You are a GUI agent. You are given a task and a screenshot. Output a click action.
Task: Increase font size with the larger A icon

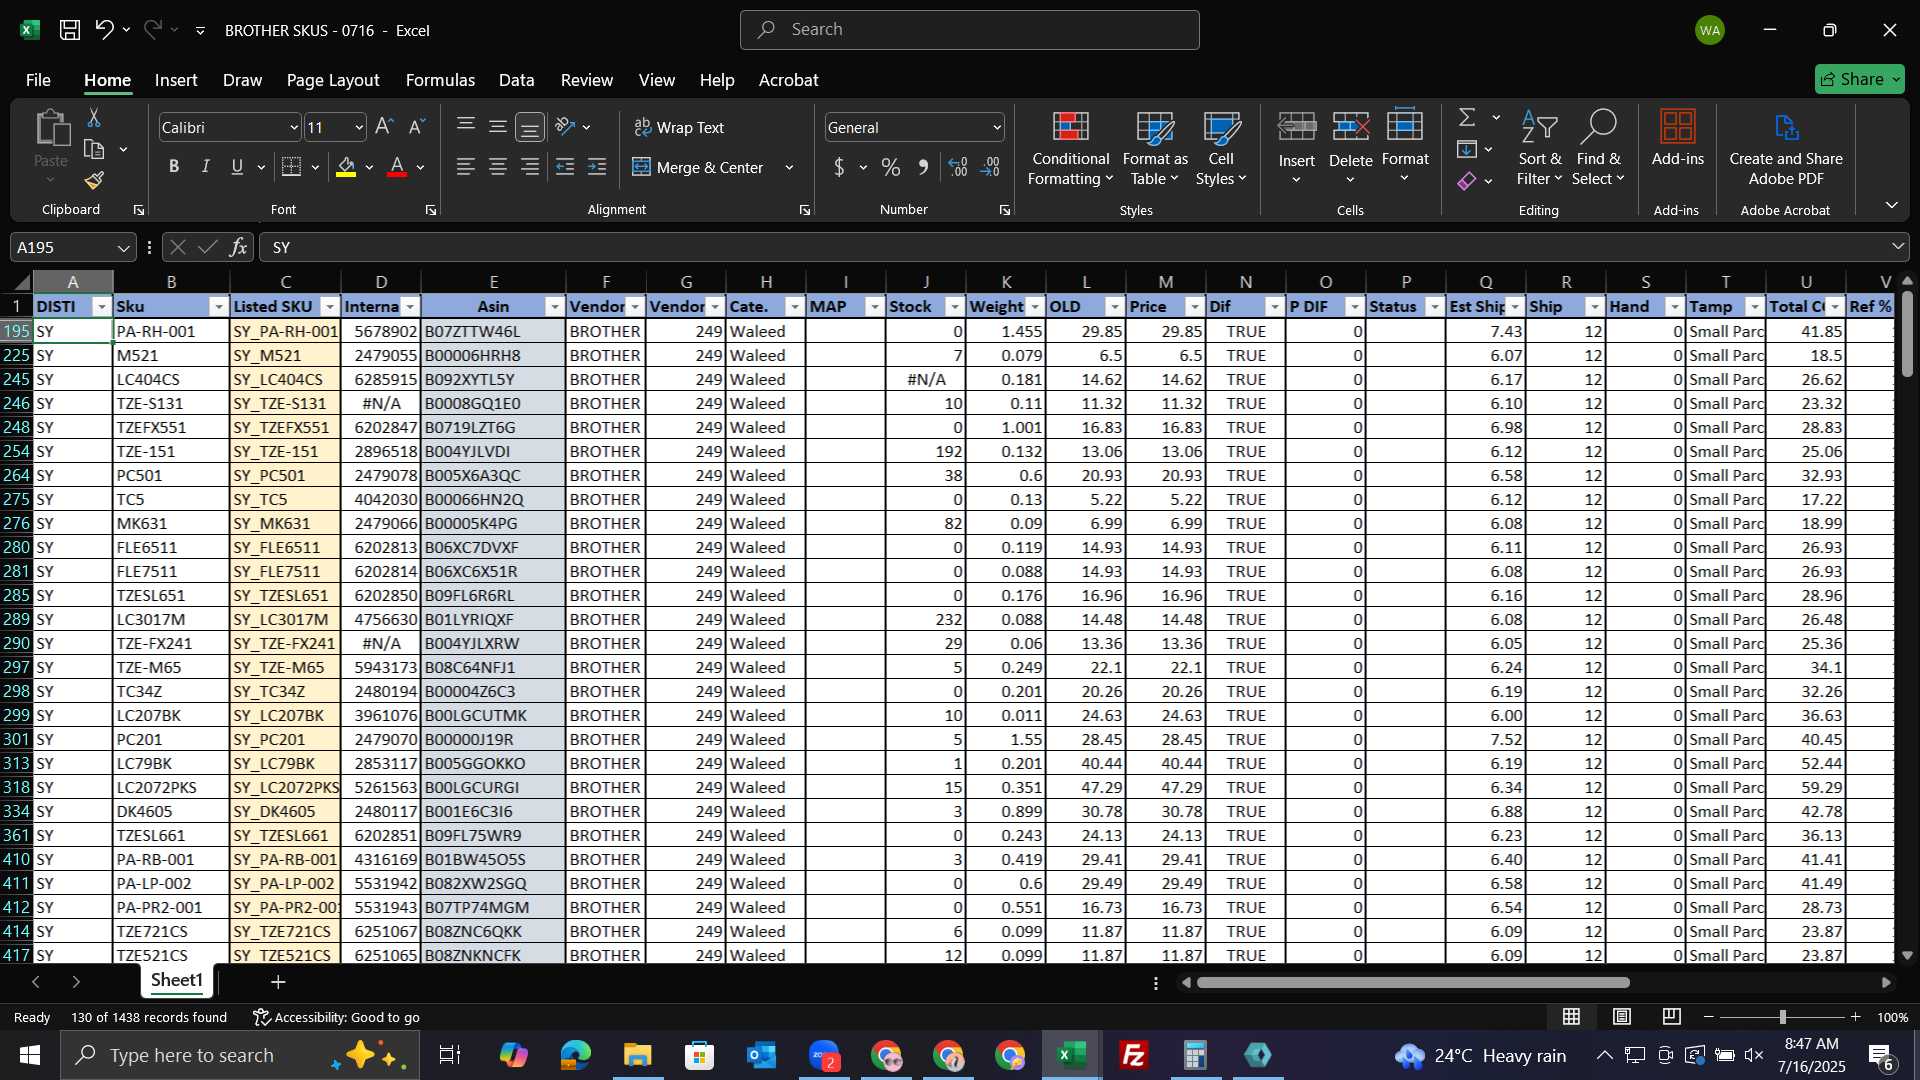click(x=384, y=127)
